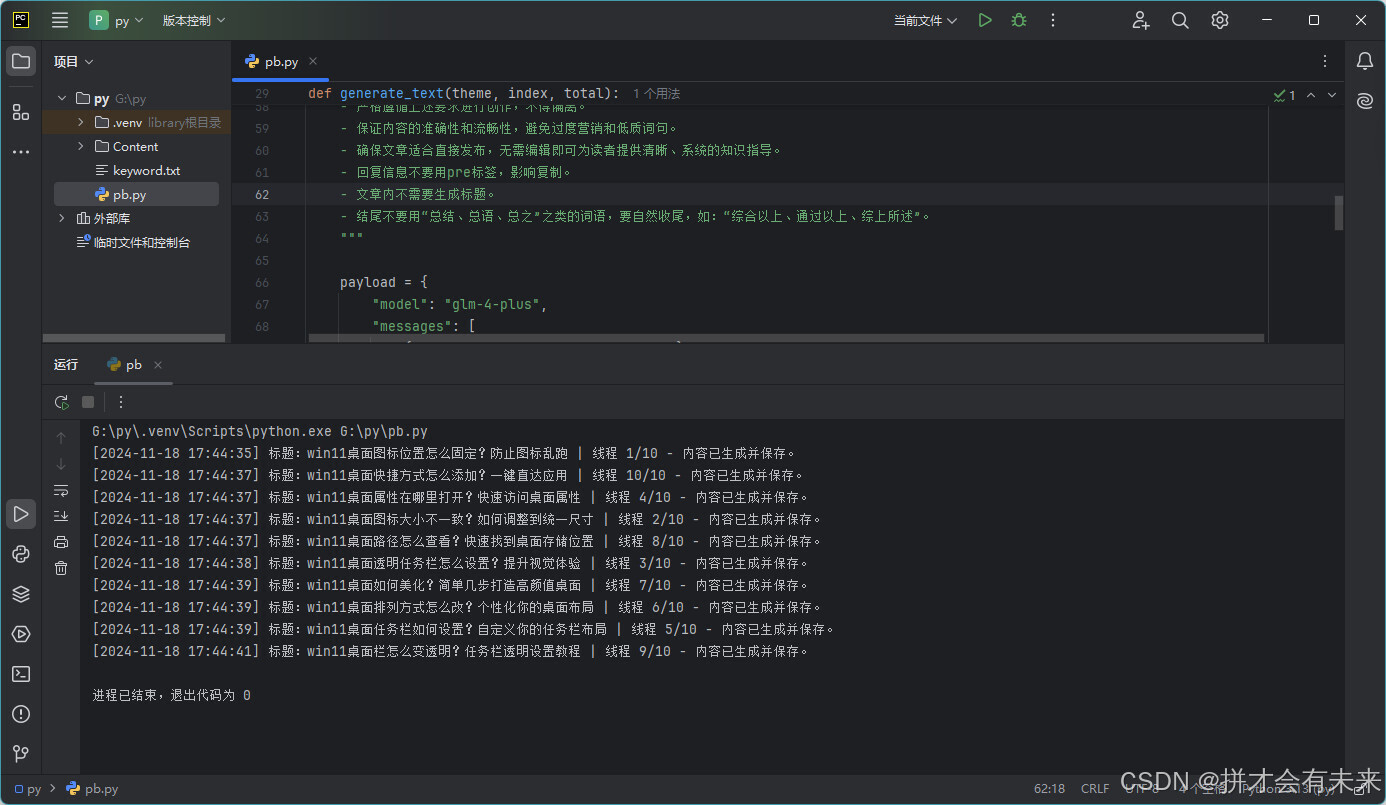
Task: Select keyword.txt in project tree
Action: pos(136,171)
